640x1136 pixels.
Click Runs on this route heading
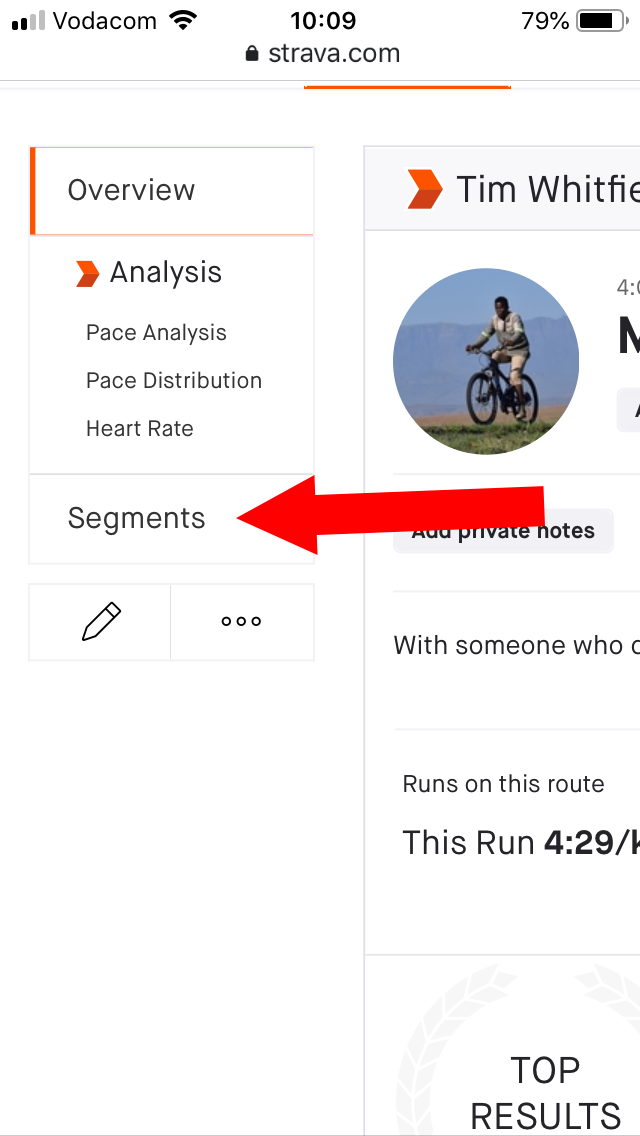pyautogui.click(x=503, y=784)
